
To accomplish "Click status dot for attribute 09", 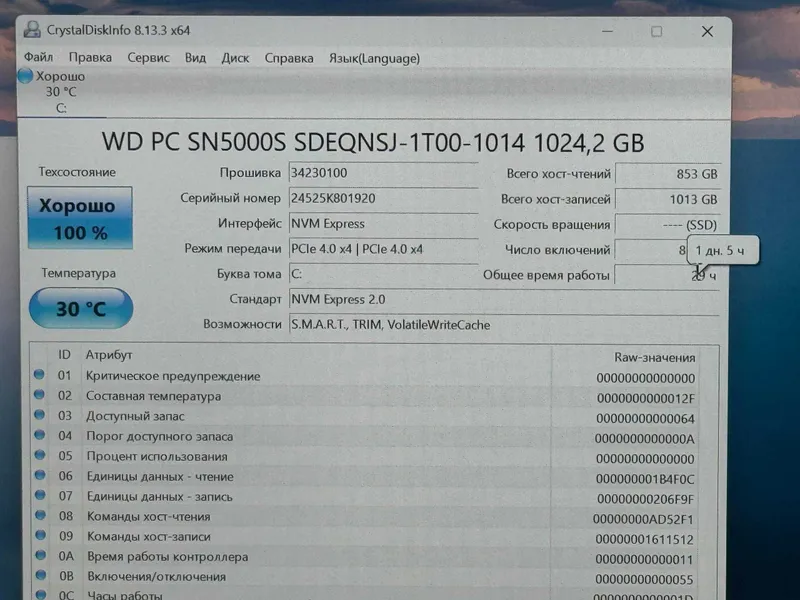I will [41, 535].
